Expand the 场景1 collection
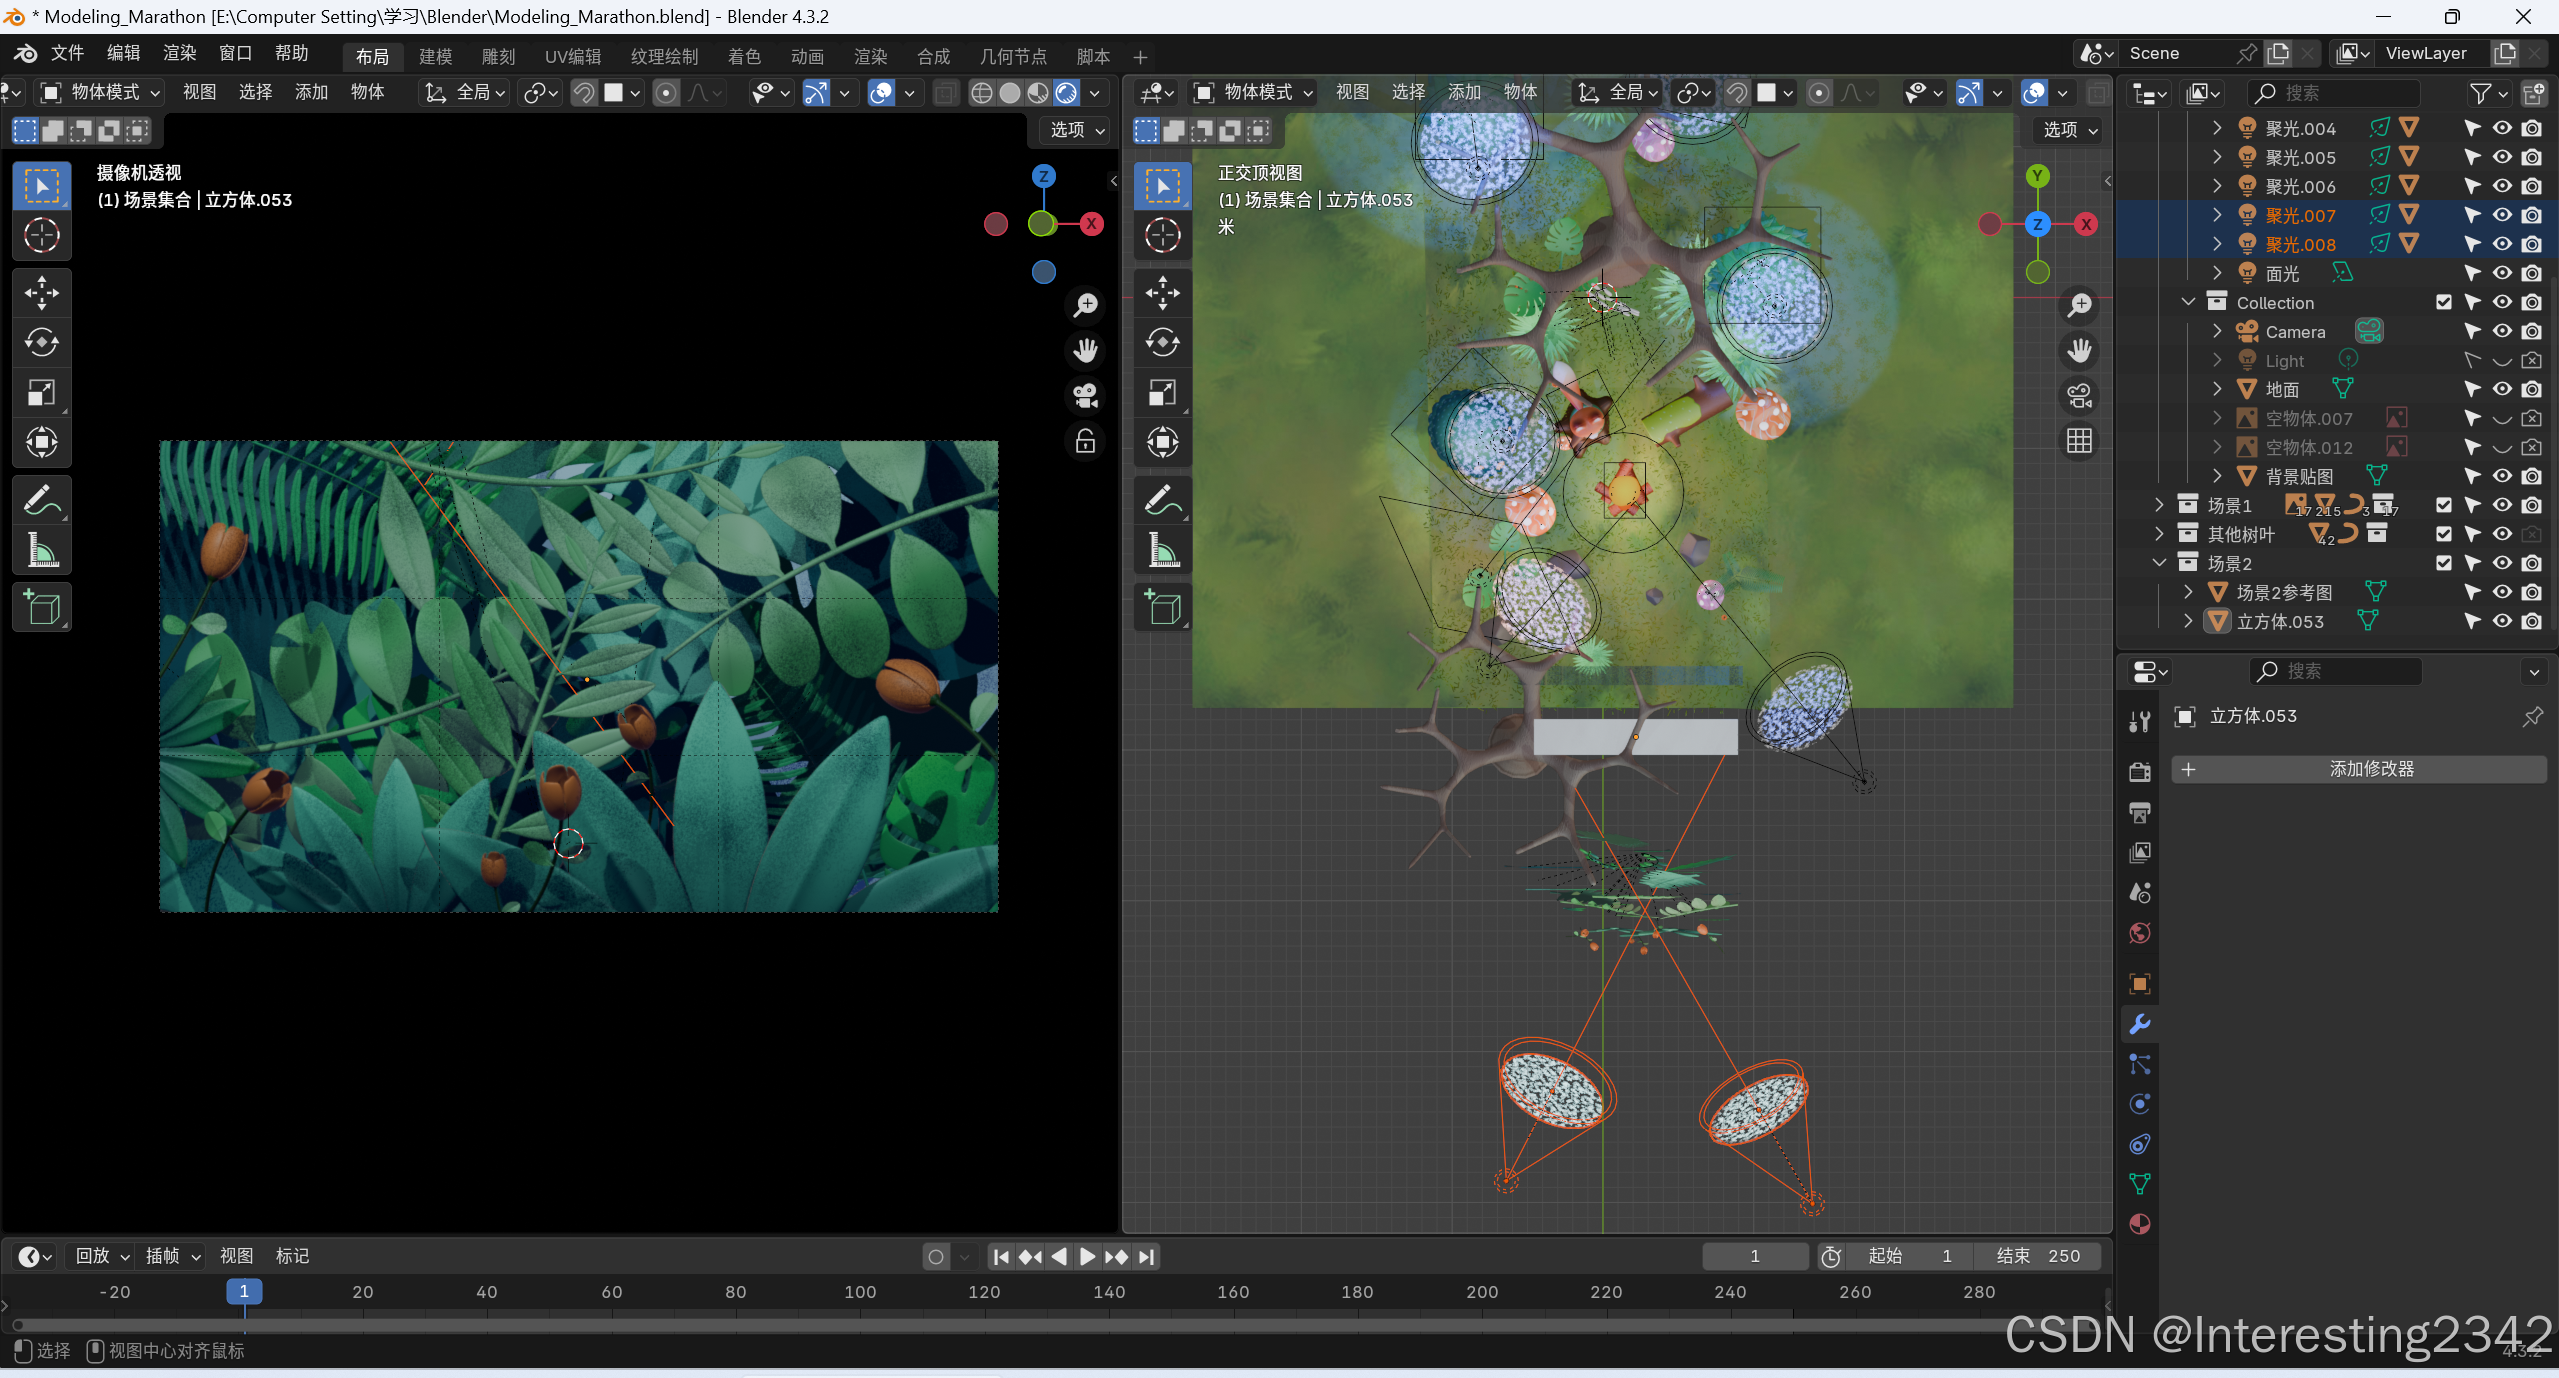The width and height of the screenshot is (2559, 1378). [2159, 505]
